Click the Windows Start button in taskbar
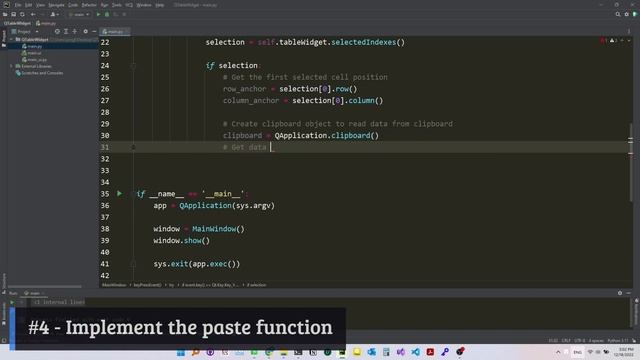Screen dimensions: 640x360 [x=181, y=352]
